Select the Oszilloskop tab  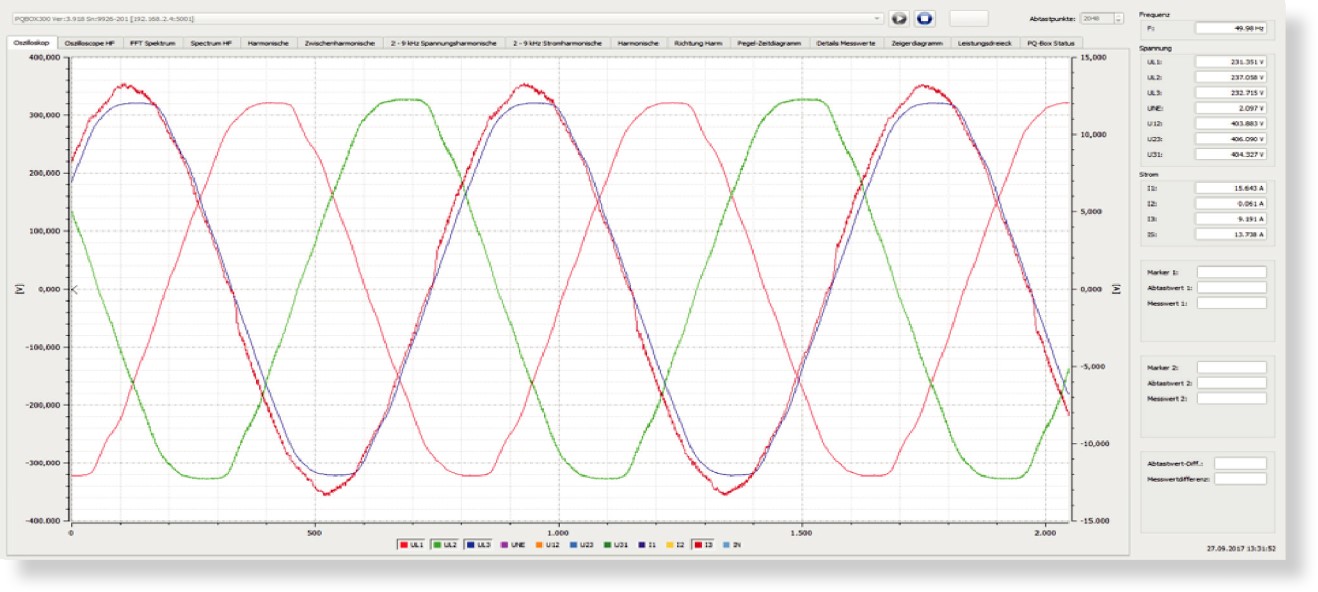(32, 43)
